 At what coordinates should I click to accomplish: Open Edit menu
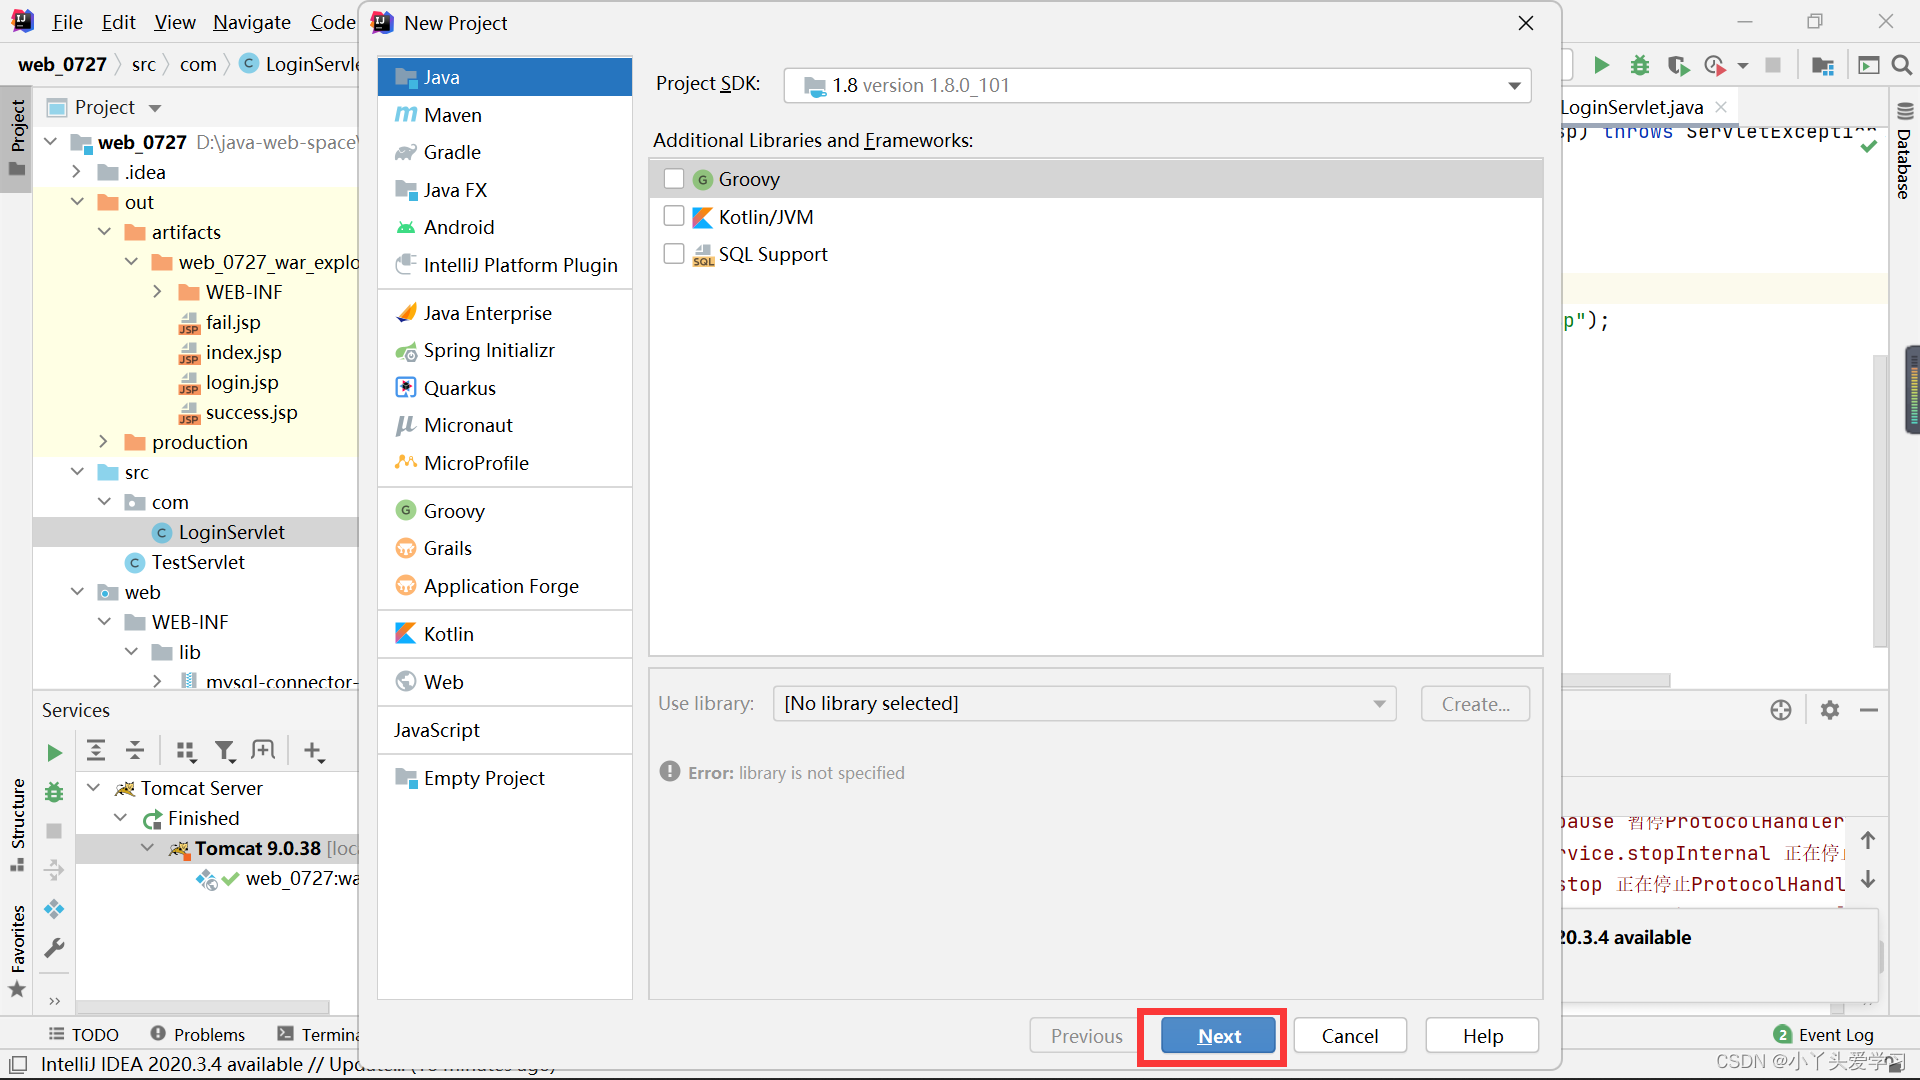(x=118, y=22)
